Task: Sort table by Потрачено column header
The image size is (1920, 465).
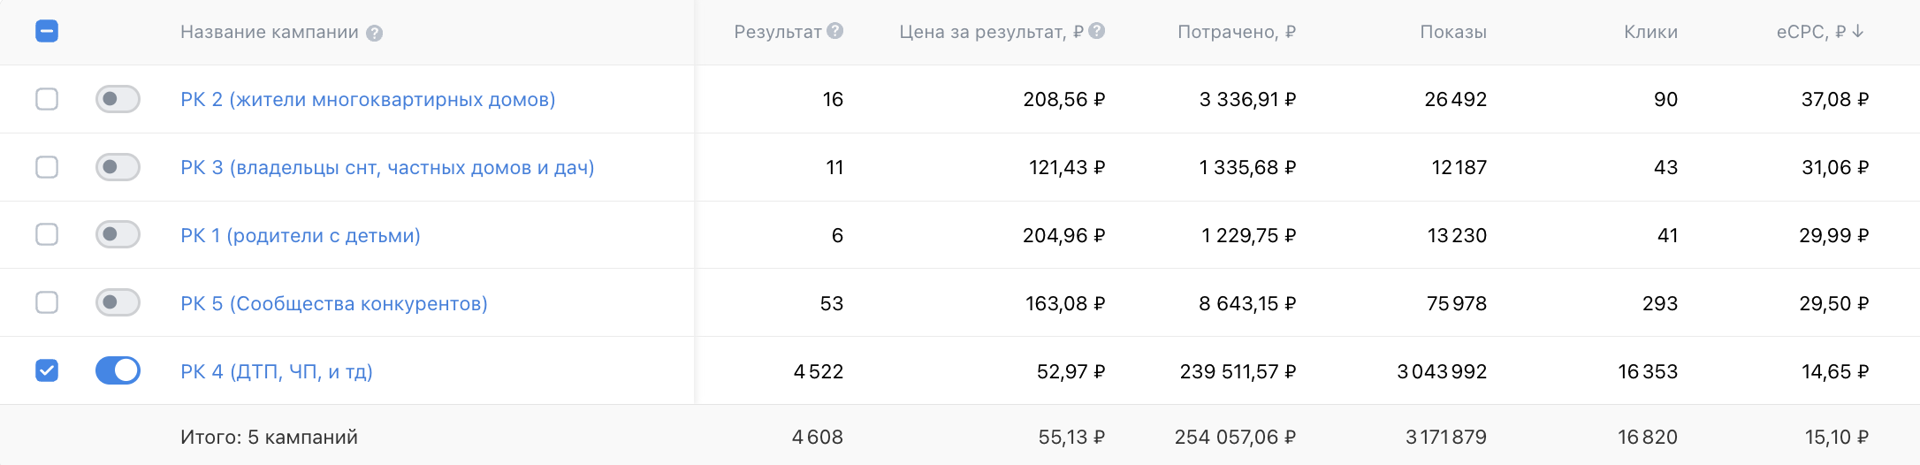Action: 1236,32
